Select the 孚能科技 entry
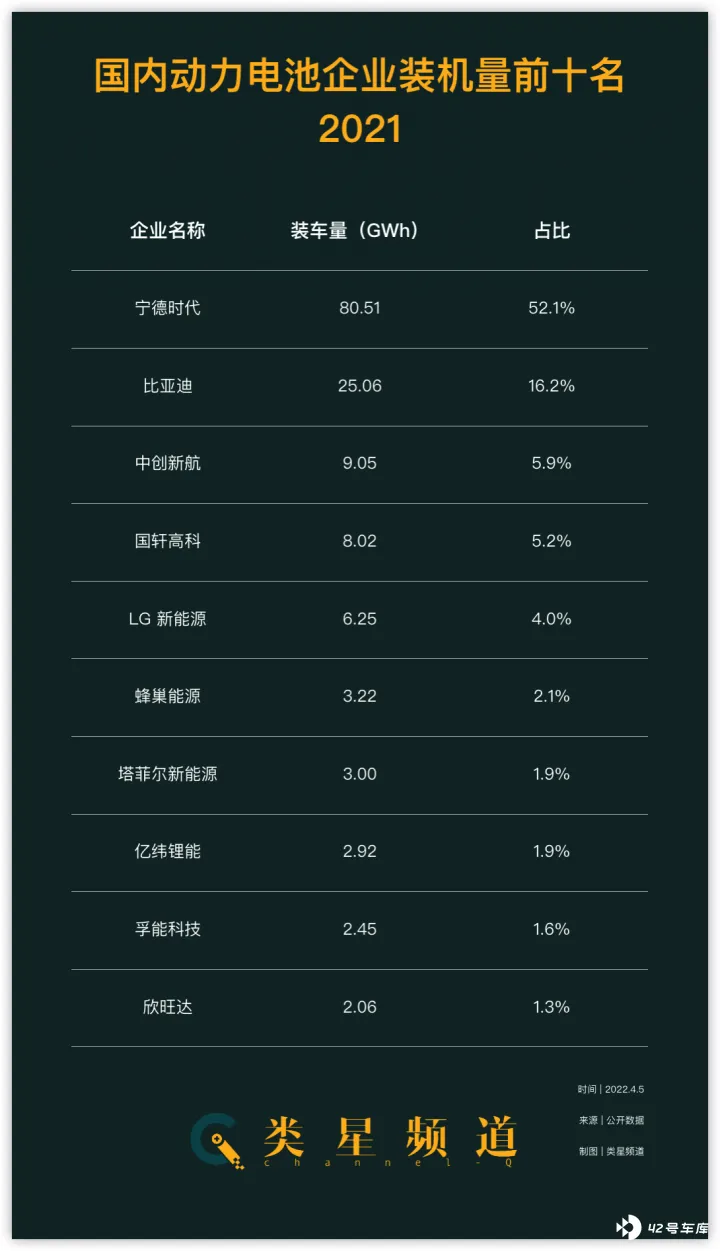The image size is (720, 1251). click(x=168, y=929)
